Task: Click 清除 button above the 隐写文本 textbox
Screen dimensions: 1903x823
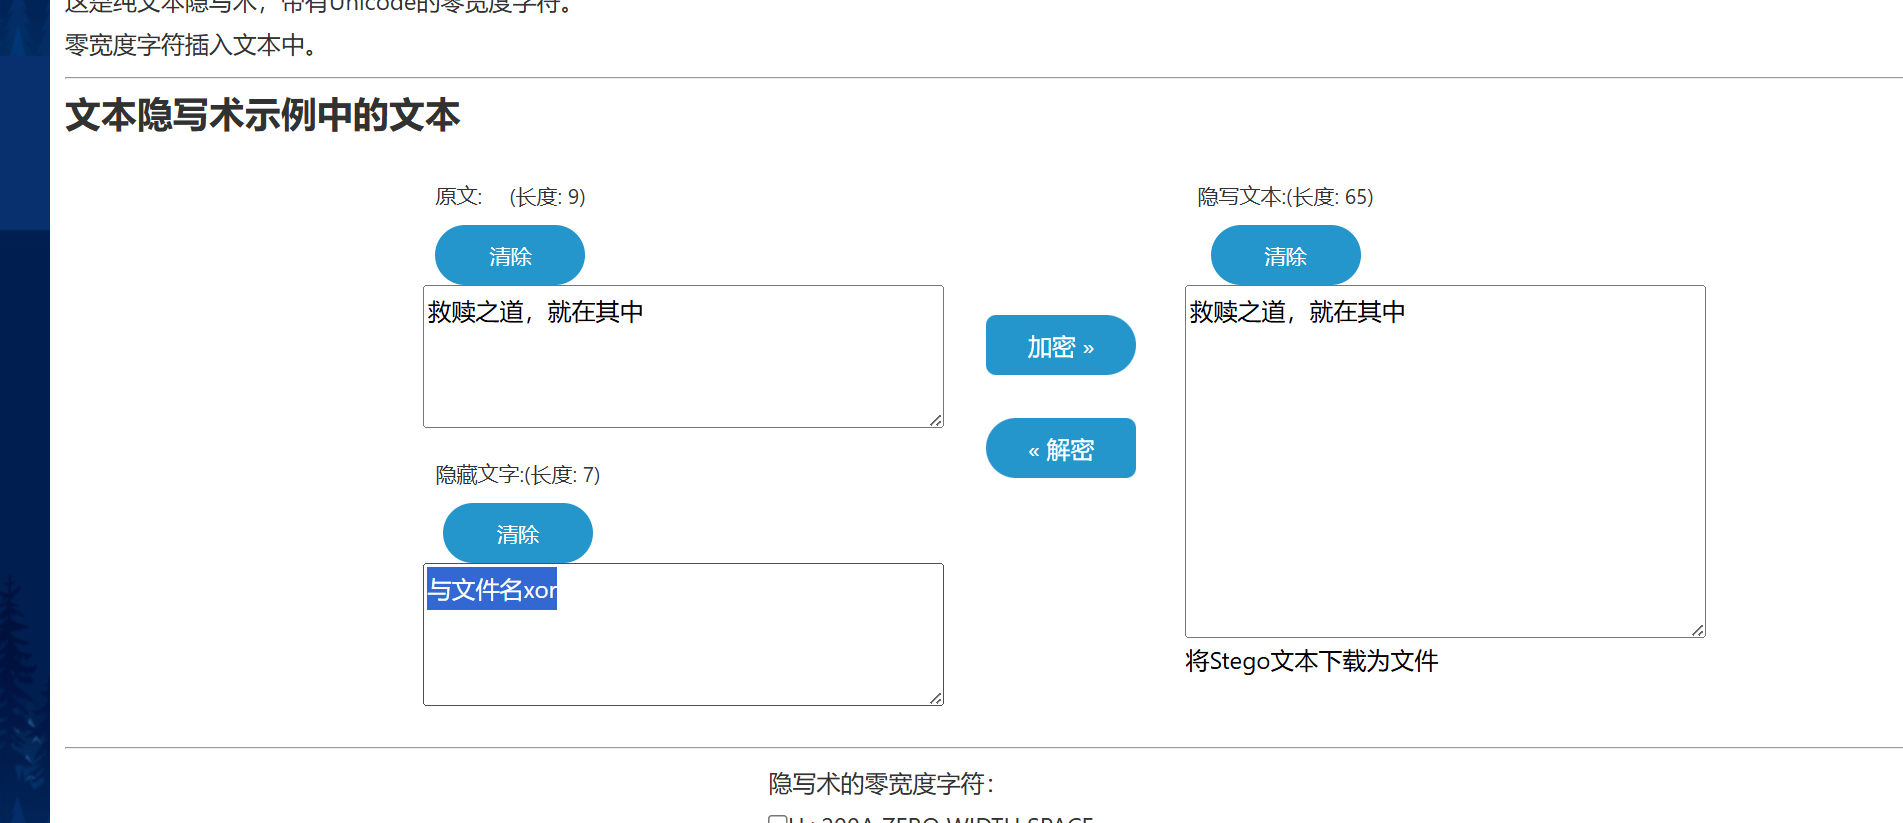Action: click(x=1285, y=256)
